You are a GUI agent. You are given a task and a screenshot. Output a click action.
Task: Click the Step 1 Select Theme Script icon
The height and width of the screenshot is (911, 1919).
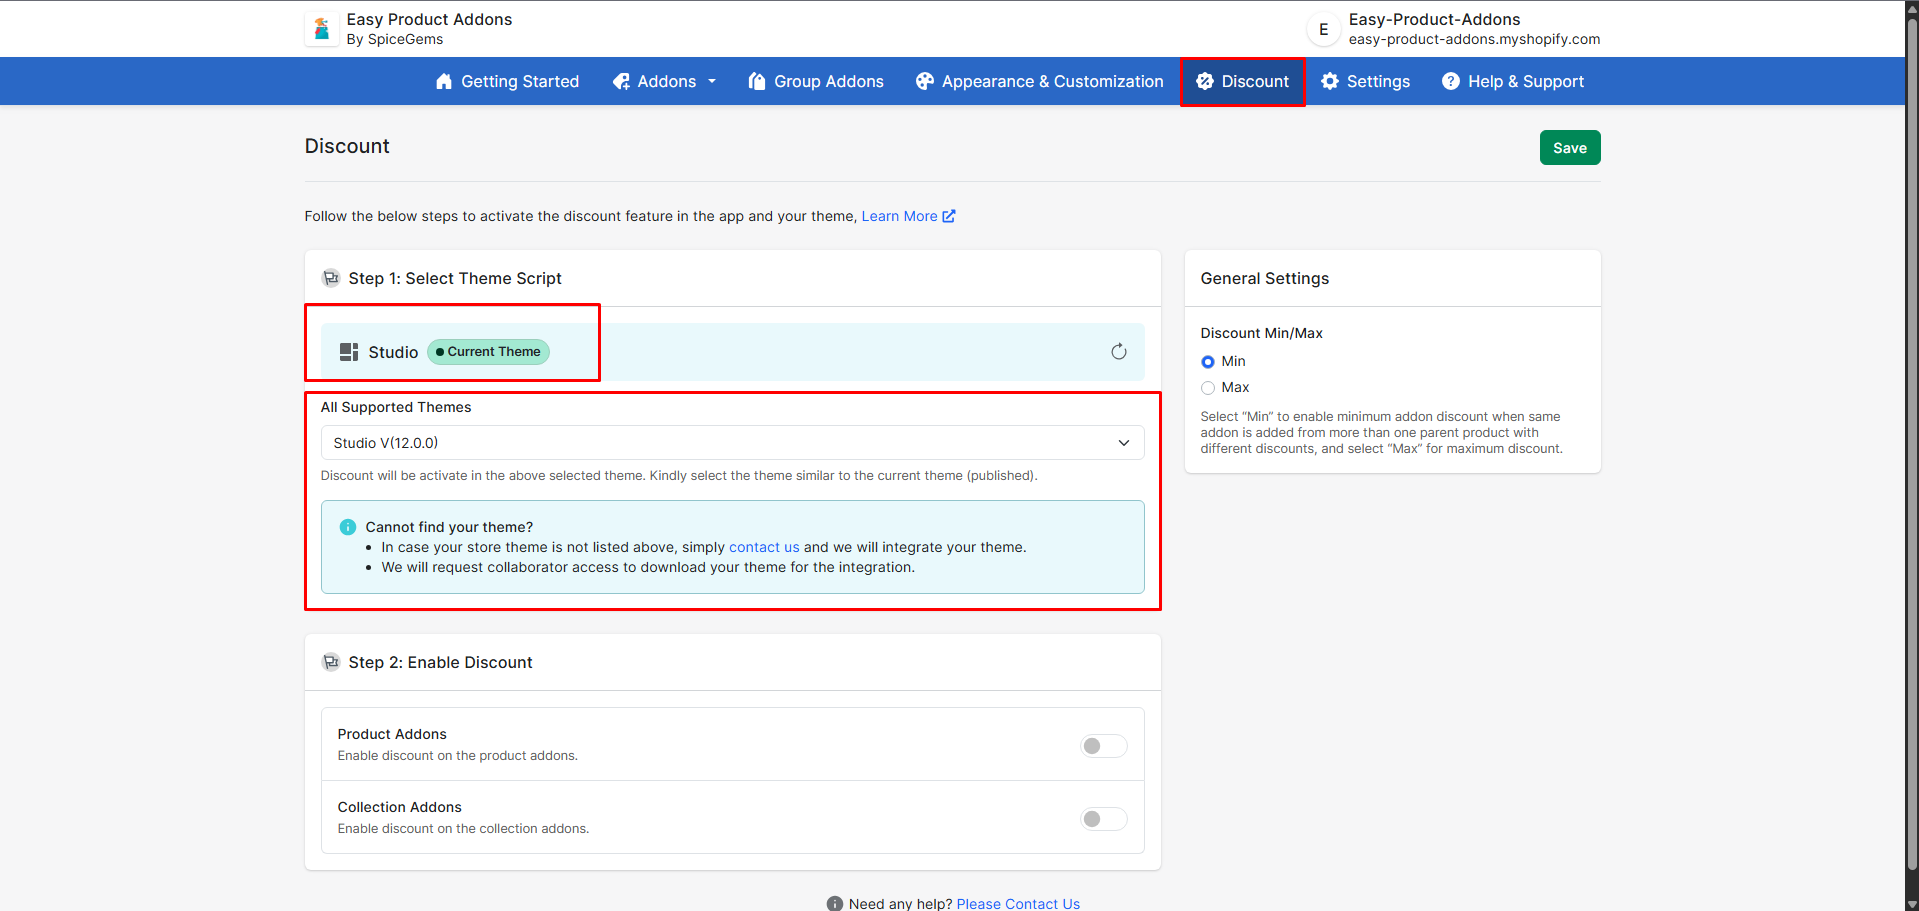[x=331, y=278]
